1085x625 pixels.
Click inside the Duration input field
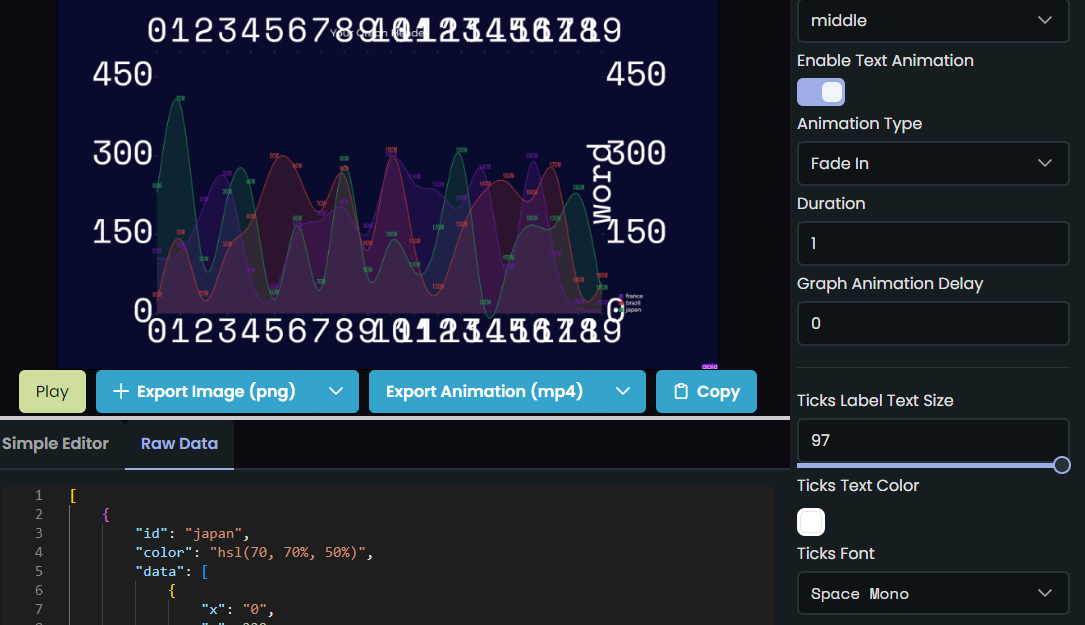932,243
